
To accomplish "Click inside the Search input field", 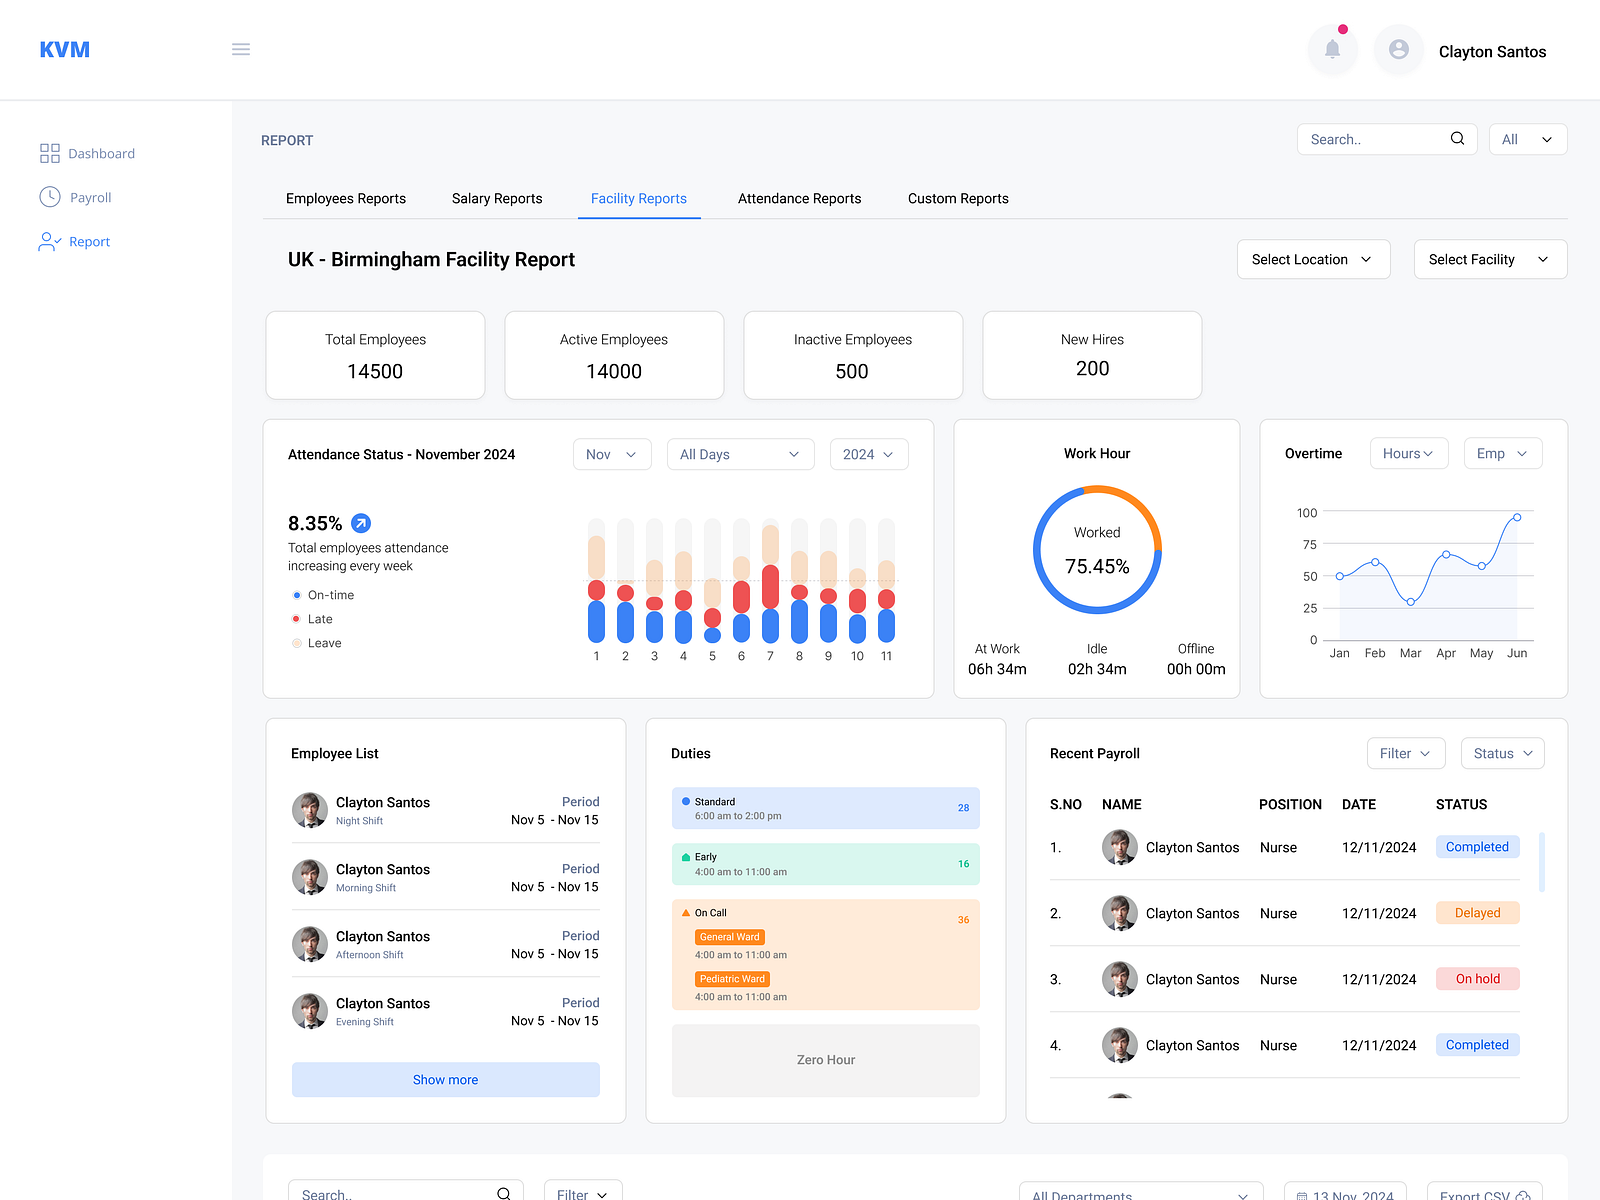I will pos(1370,139).
